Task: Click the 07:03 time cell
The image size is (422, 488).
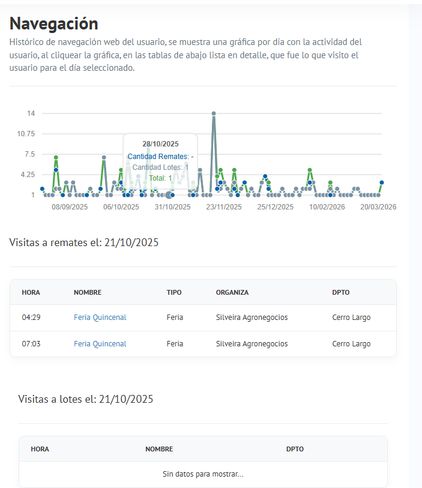Action: (31, 344)
